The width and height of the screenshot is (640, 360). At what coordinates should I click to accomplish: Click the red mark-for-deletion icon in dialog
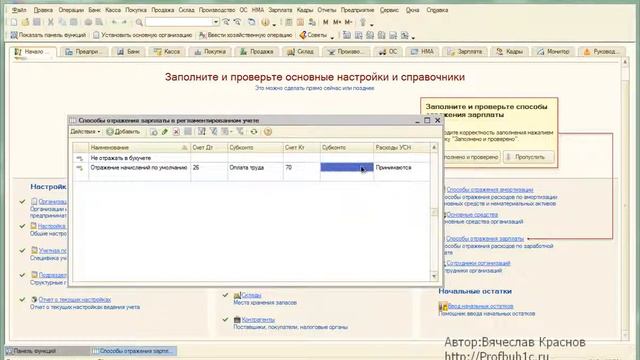(x=176, y=132)
